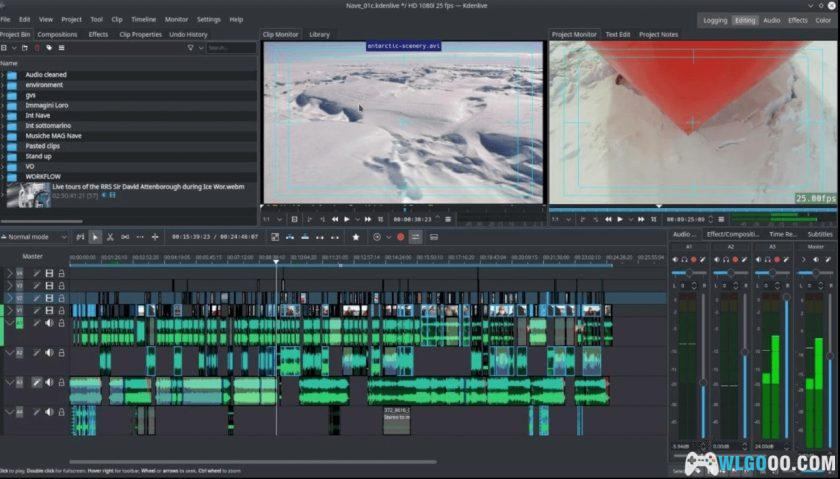Click the red delete clip icon in Project Bin
The image size is (840, 479).
[37, 47]
